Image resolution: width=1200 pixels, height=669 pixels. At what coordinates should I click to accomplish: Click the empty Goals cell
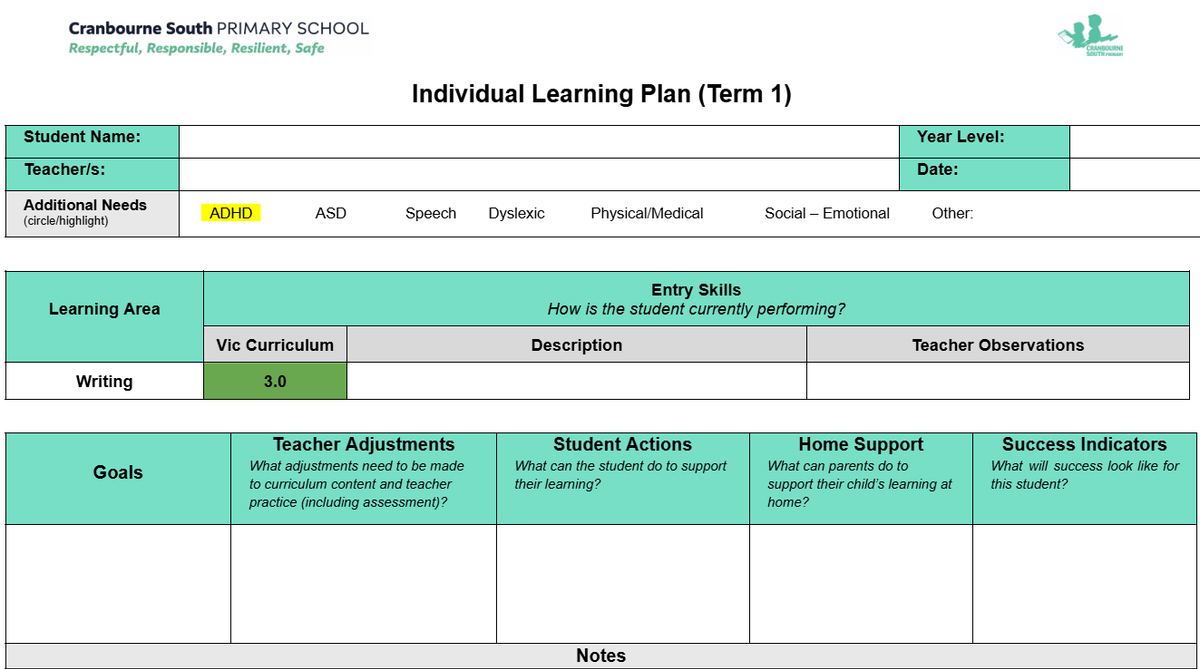pyautogui.click(x=118, y=583)
